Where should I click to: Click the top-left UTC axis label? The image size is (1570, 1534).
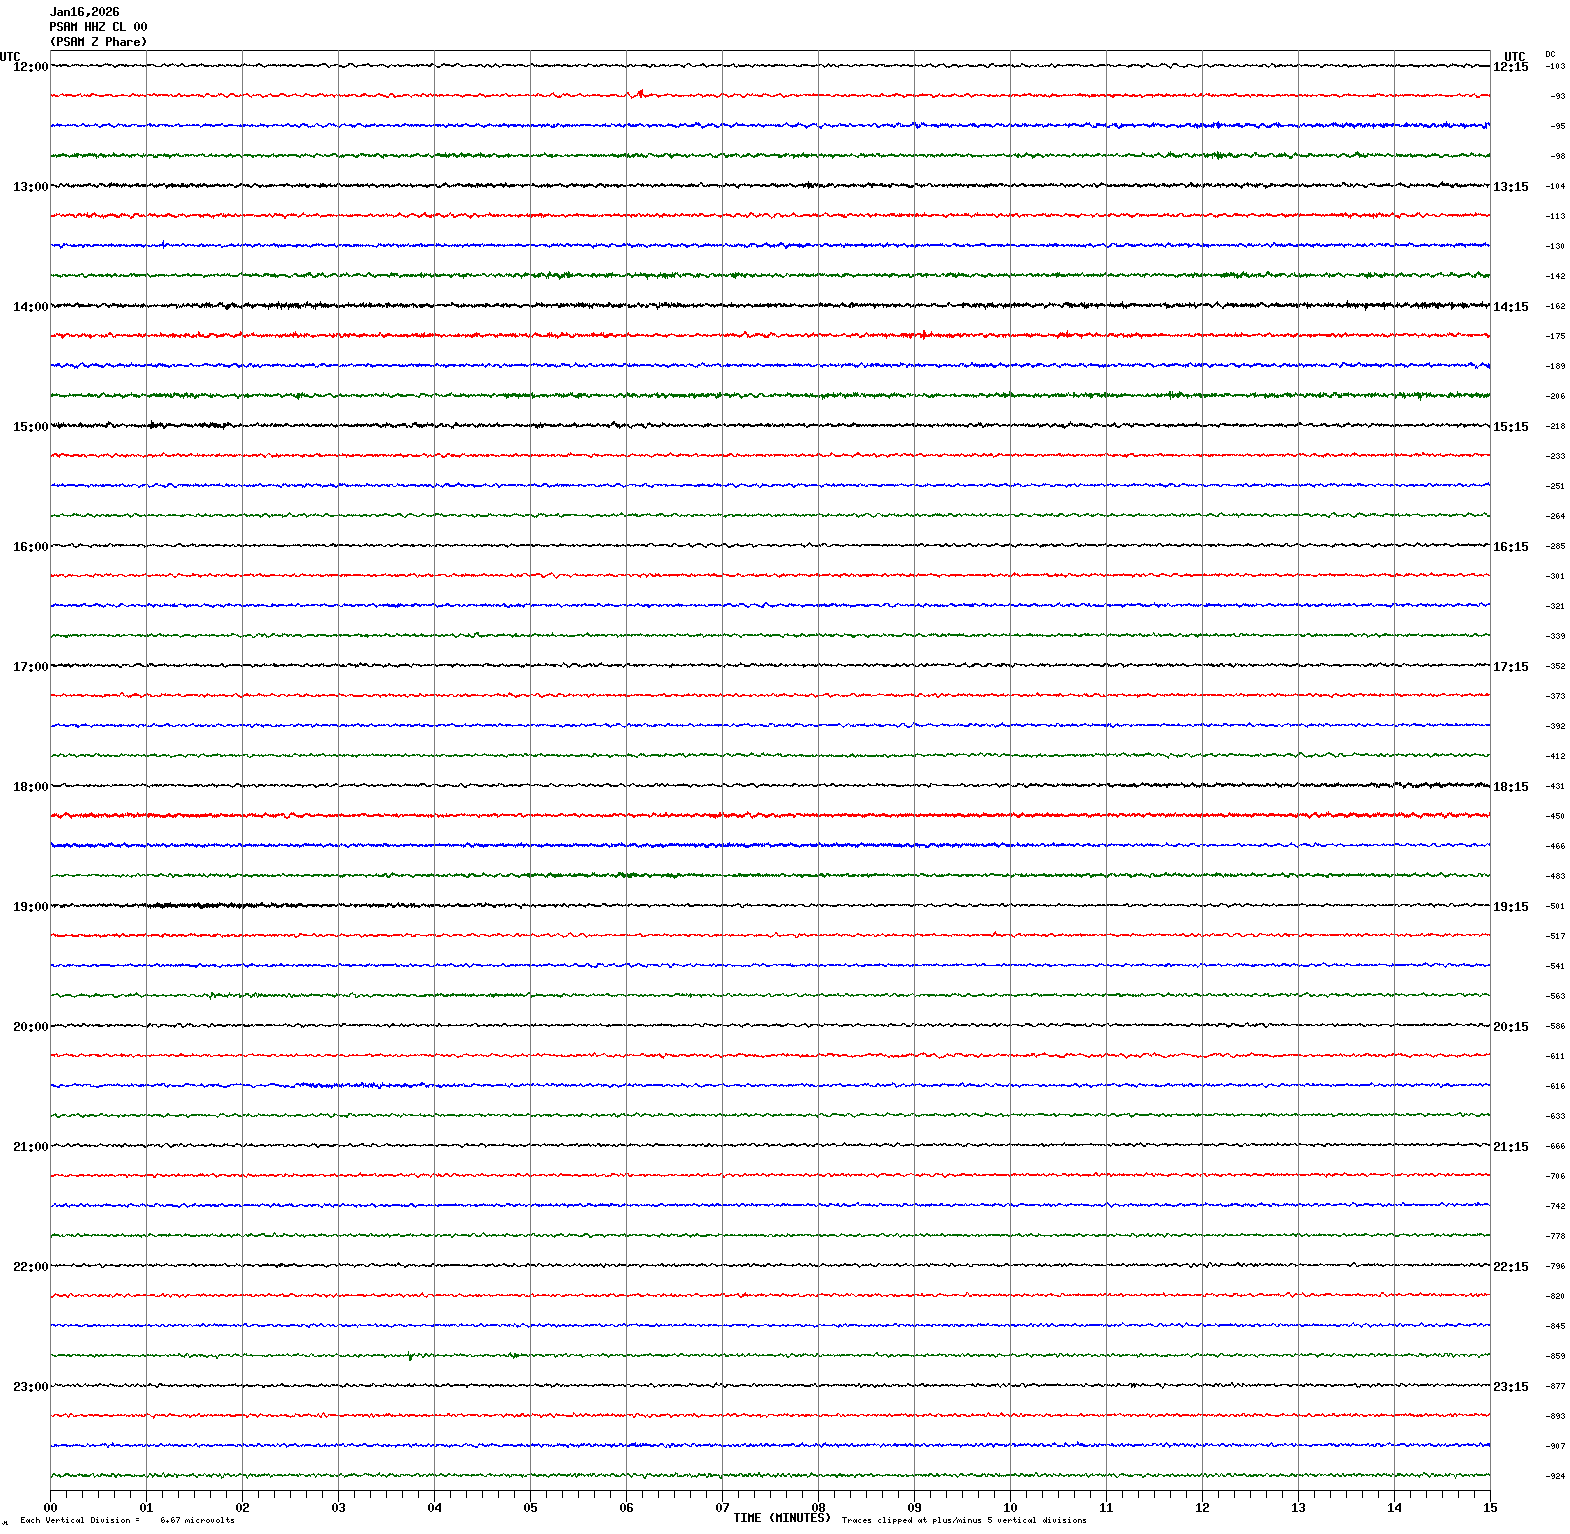[x=10, y=57]
